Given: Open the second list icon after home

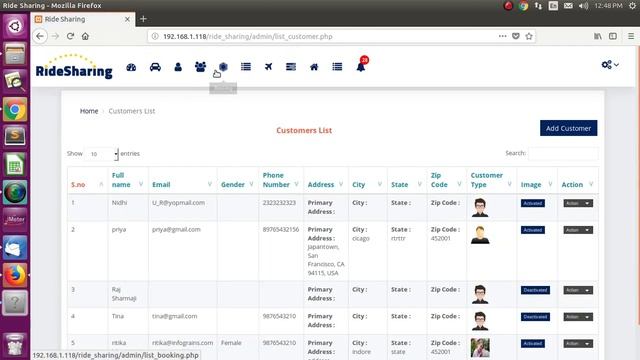Looking at the screenshot, I should (x=337, y=67).
